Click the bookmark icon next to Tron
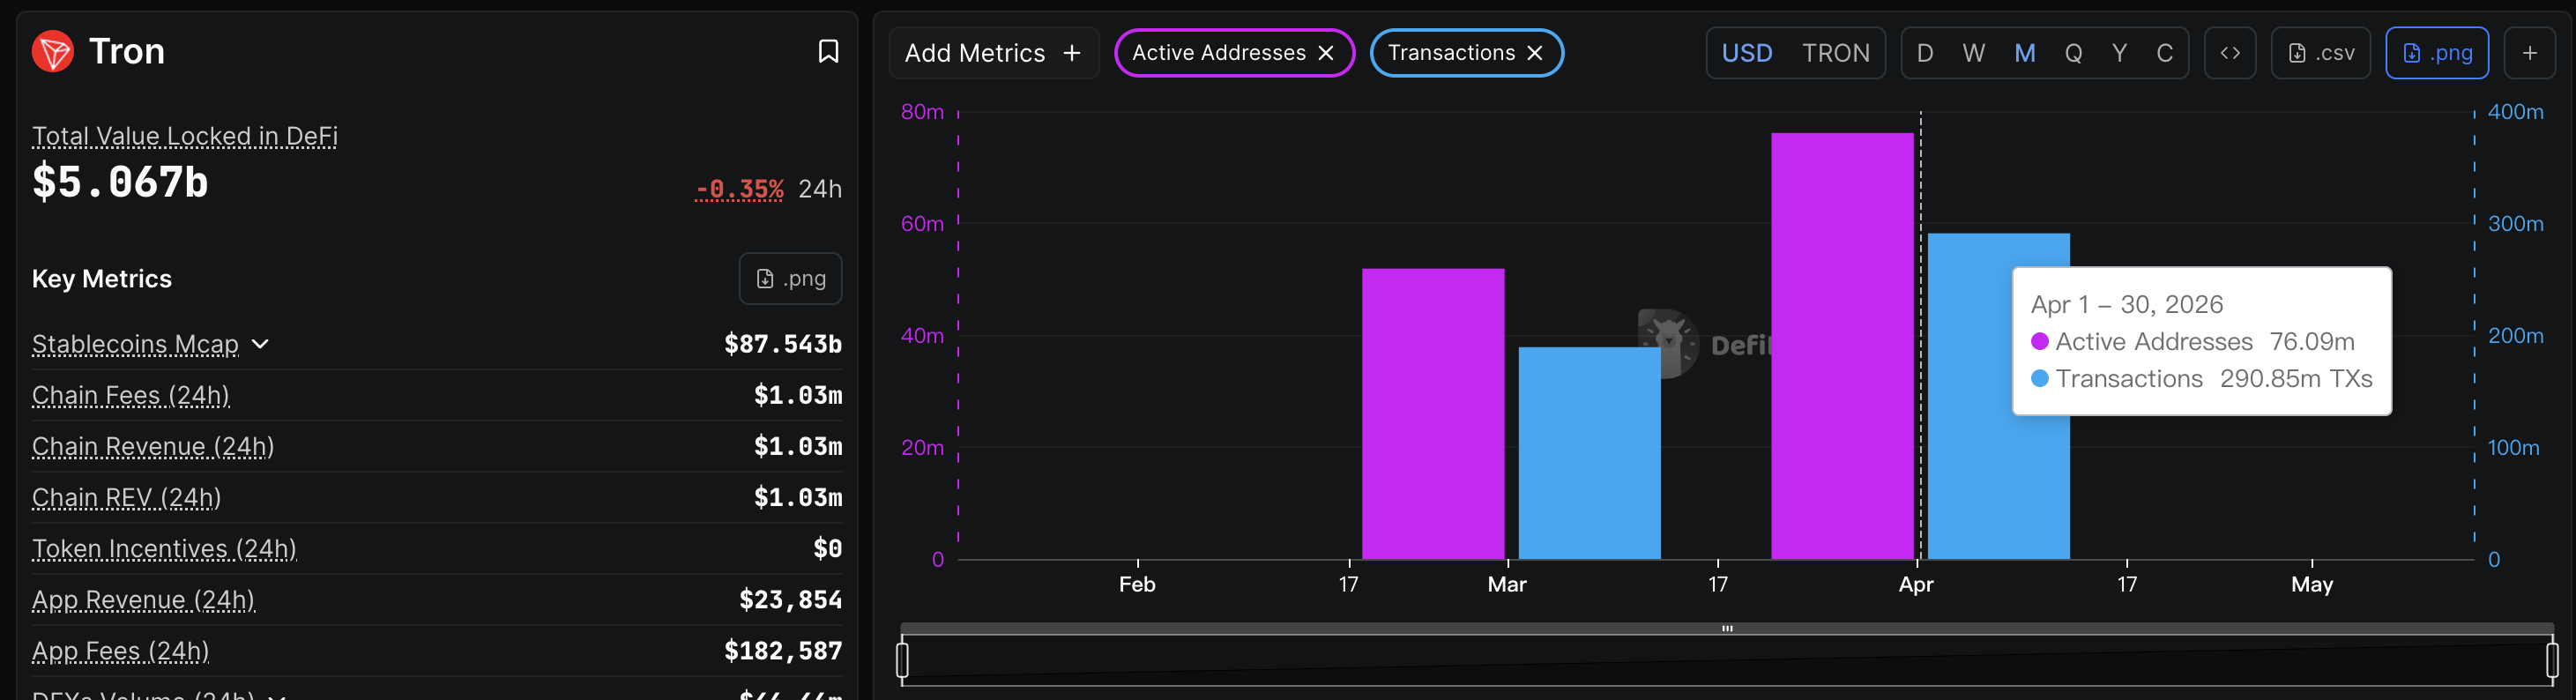The height and width of the screenshot is (700, 2576). click(828, 52)
